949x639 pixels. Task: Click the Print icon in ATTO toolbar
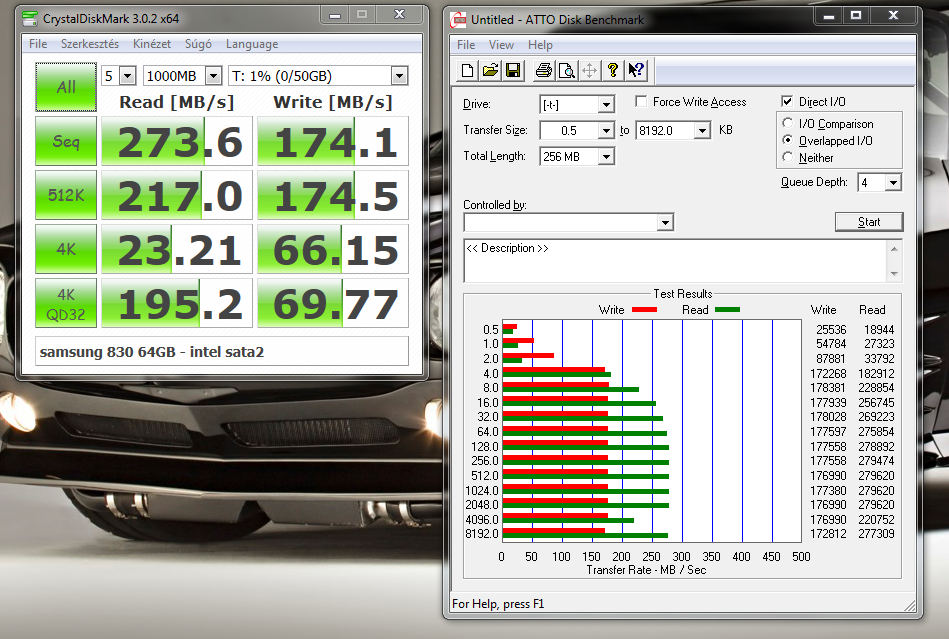543,70
